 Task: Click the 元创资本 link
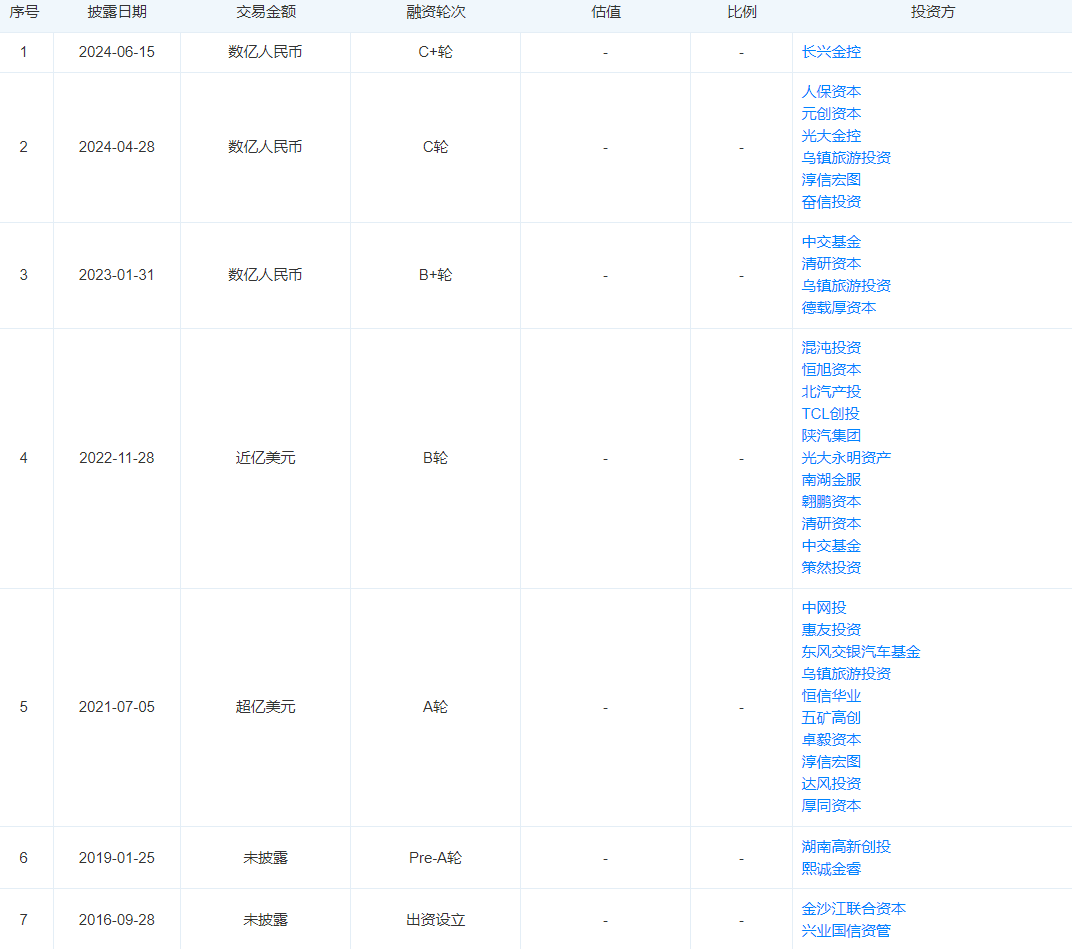(x=831, y=113)
